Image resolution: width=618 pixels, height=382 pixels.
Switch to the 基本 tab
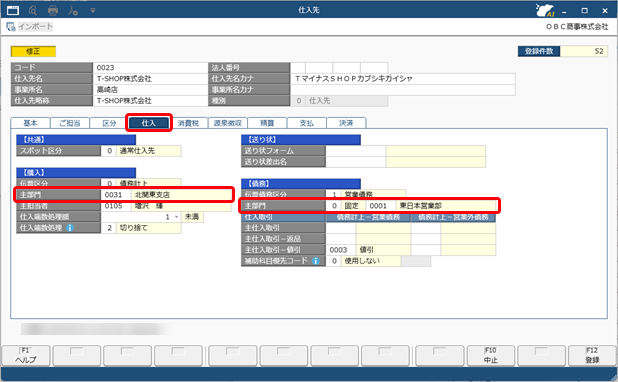point(30,123)
